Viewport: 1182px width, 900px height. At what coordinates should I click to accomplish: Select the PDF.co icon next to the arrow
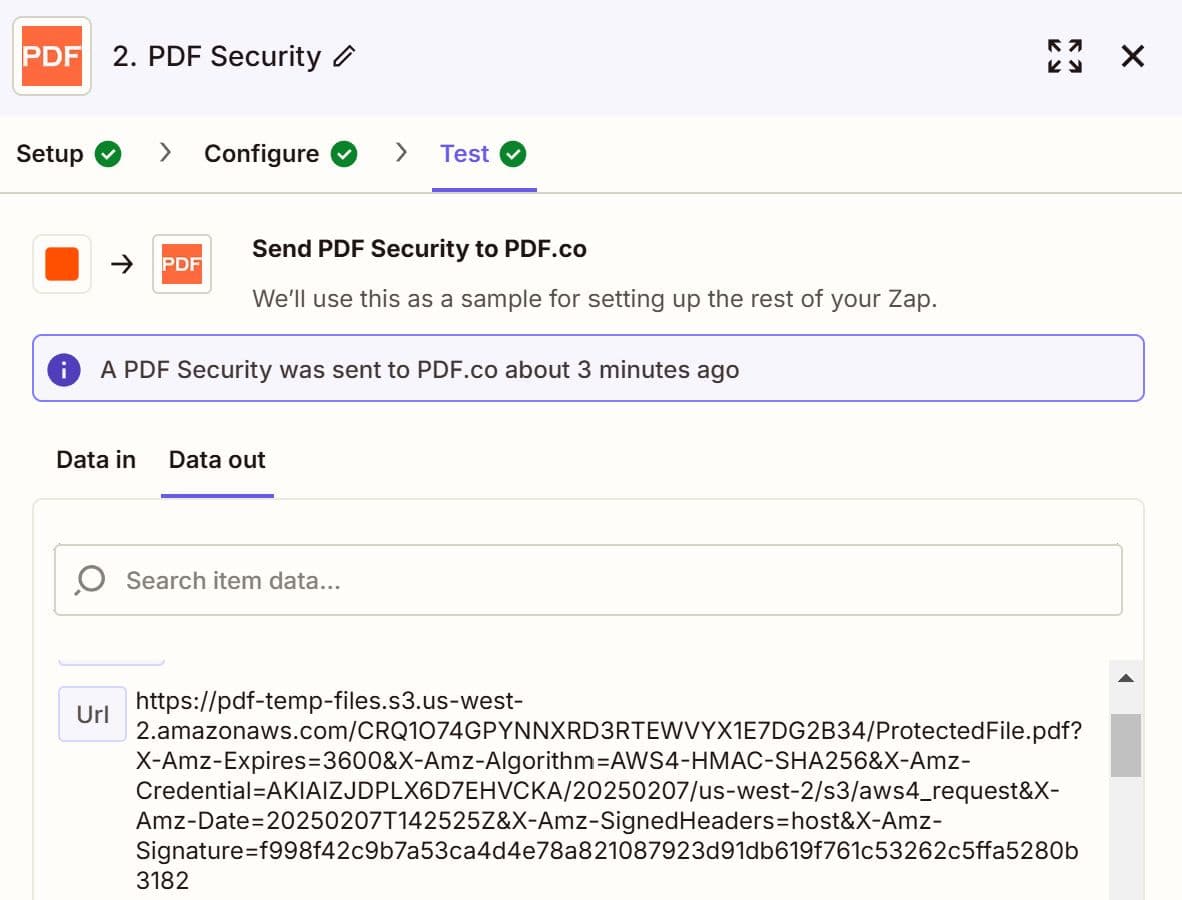click(x=182, y=263)
